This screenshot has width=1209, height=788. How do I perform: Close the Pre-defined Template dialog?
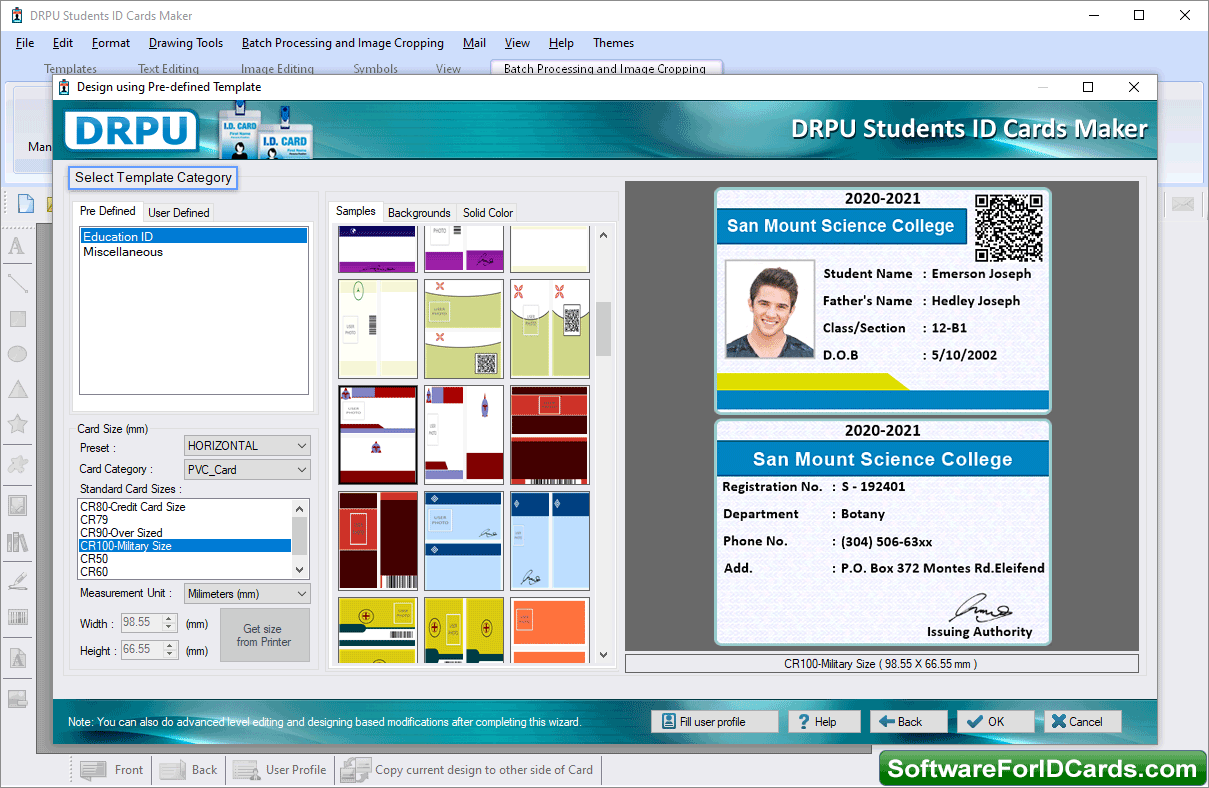point(1134,87)
